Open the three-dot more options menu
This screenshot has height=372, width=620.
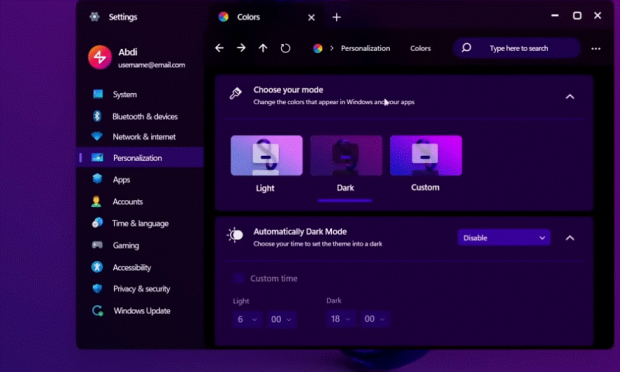[x=596, y=49]
